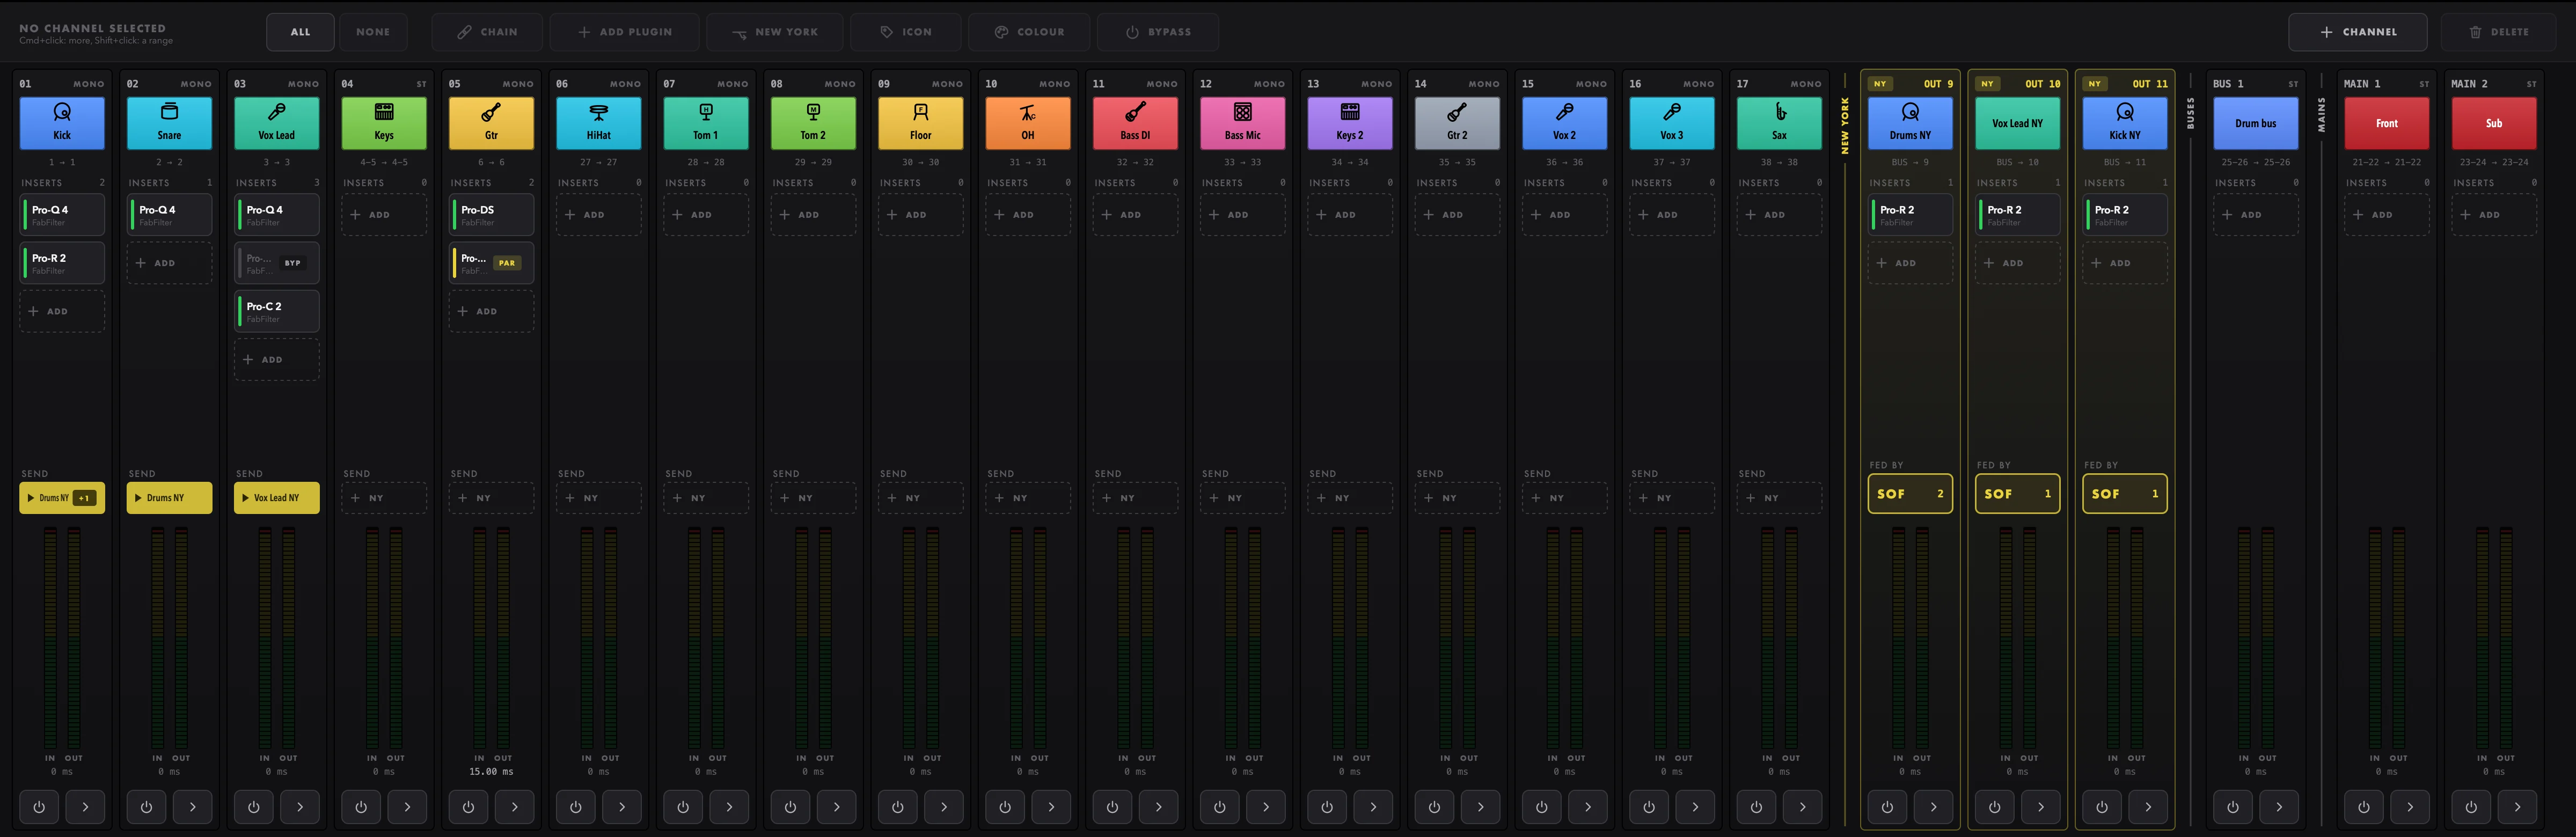This screenshot has height=837, width=2576.
Task: Select the Keys keyboard channel tile
Action: [384, 123]
